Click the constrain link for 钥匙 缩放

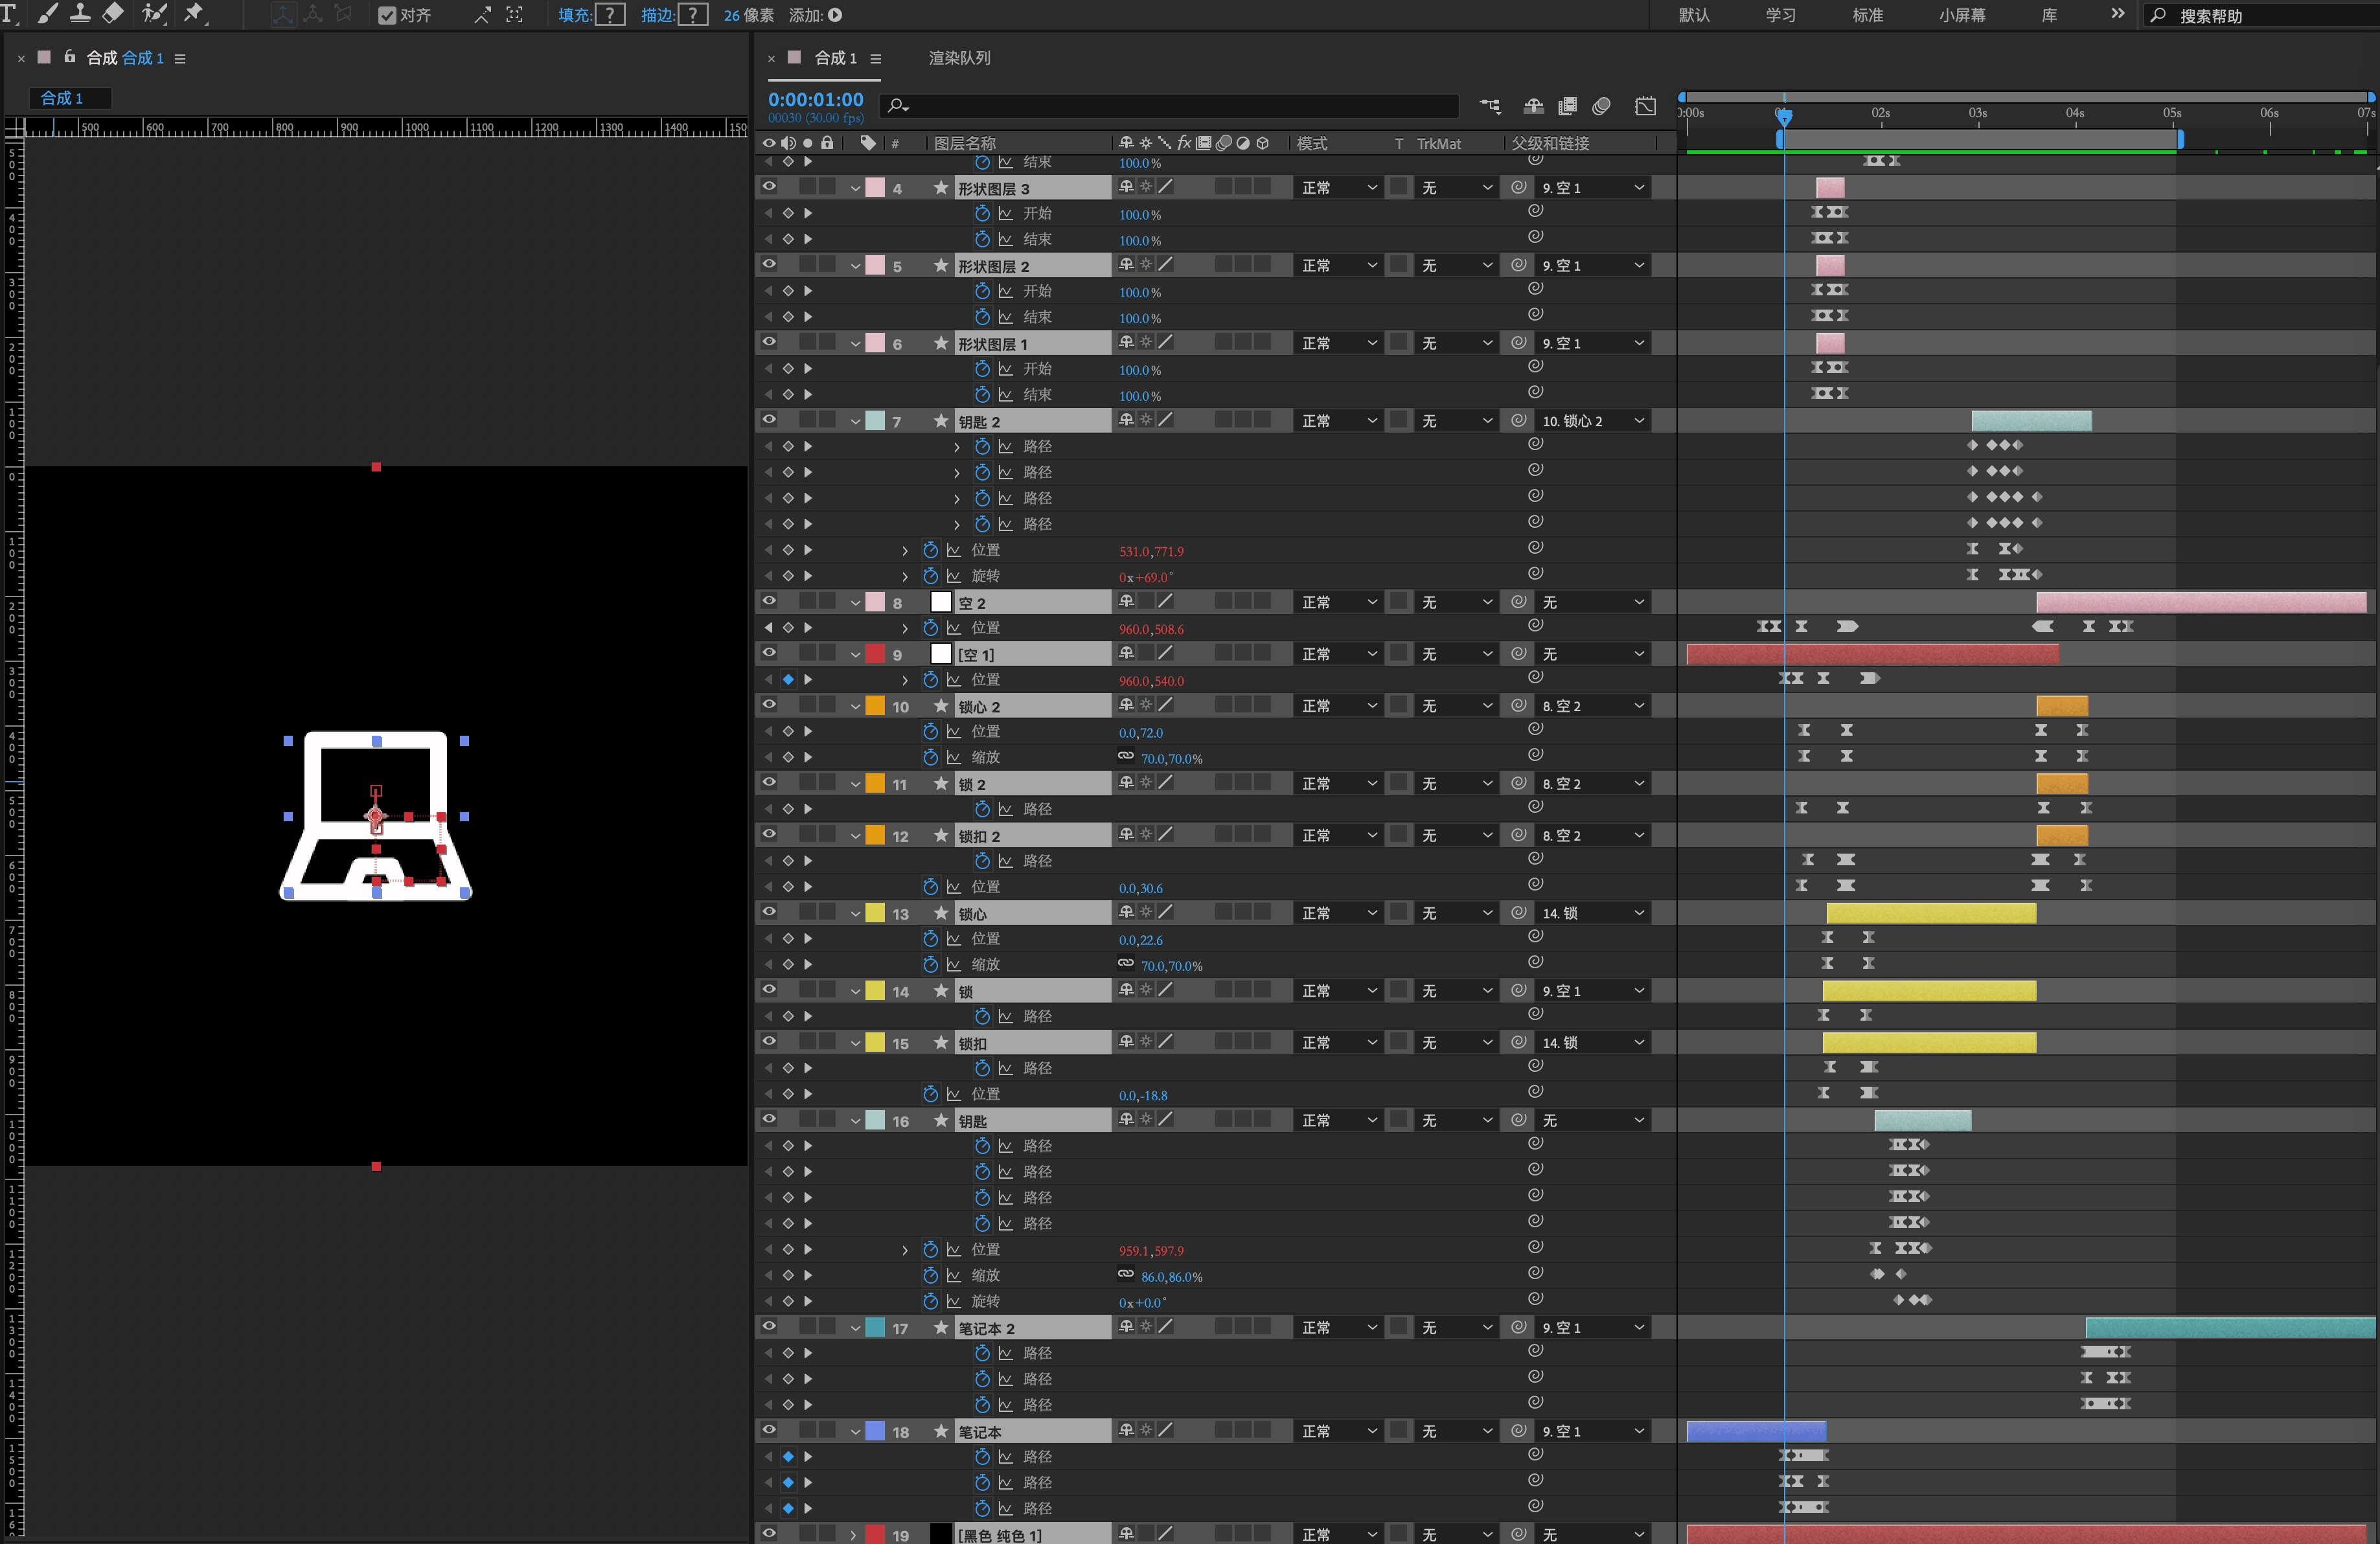[x=1125, y=1274]
